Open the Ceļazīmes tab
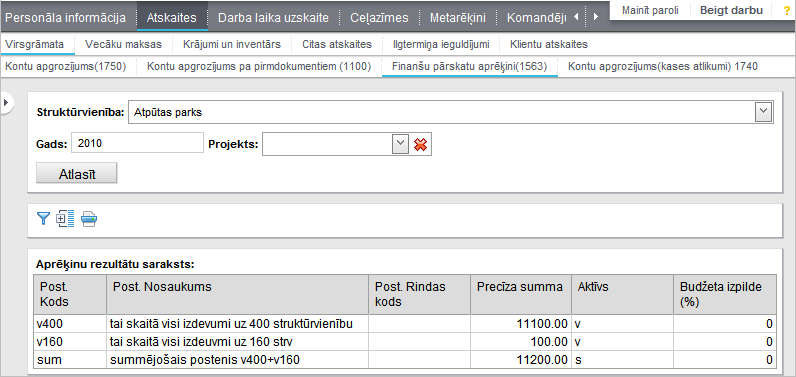 click(379, 18)
